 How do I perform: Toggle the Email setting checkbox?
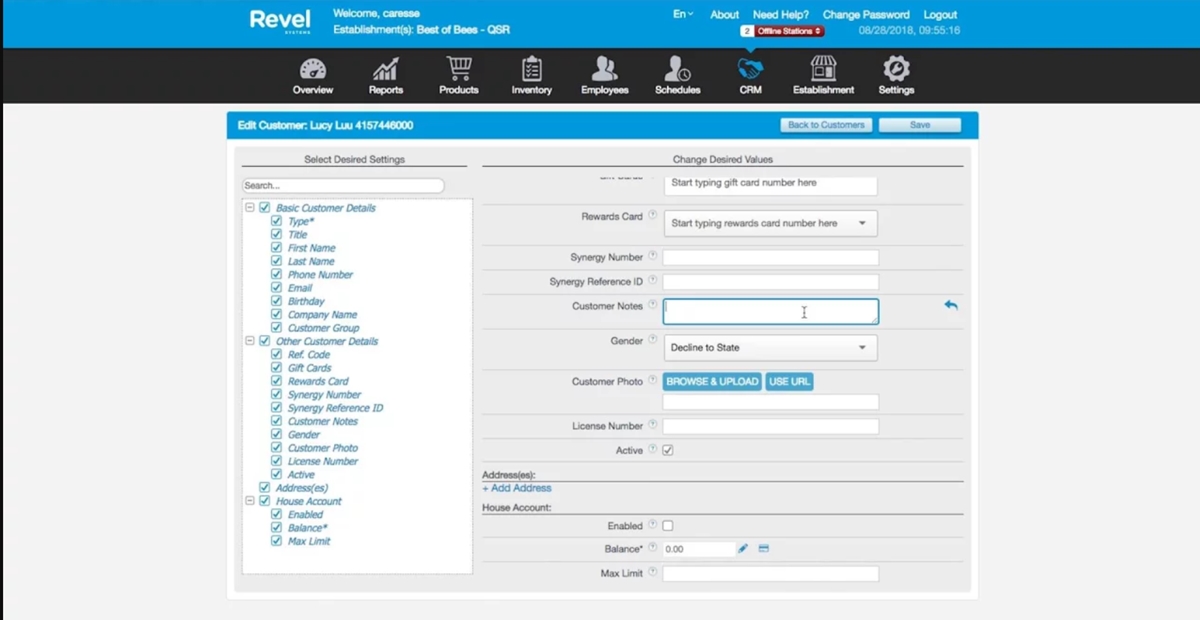(x=277, y=288)
